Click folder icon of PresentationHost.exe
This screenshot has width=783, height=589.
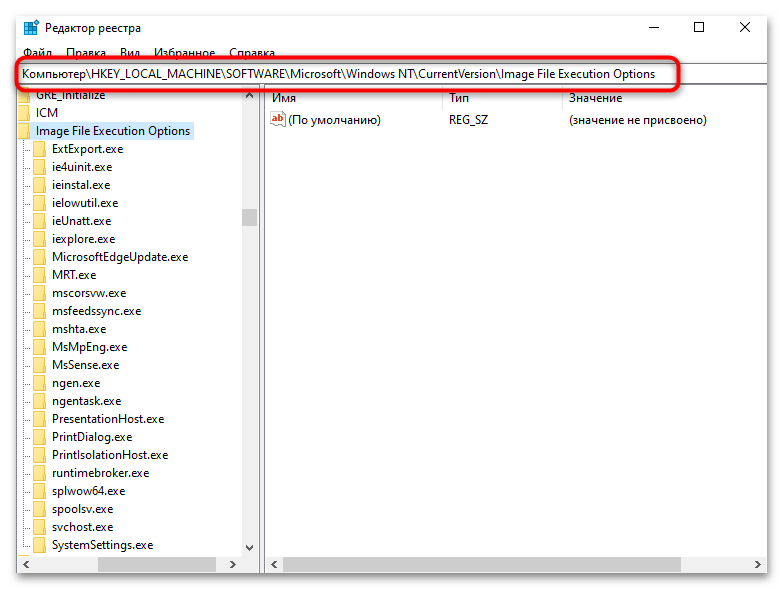tap(39, 419)
